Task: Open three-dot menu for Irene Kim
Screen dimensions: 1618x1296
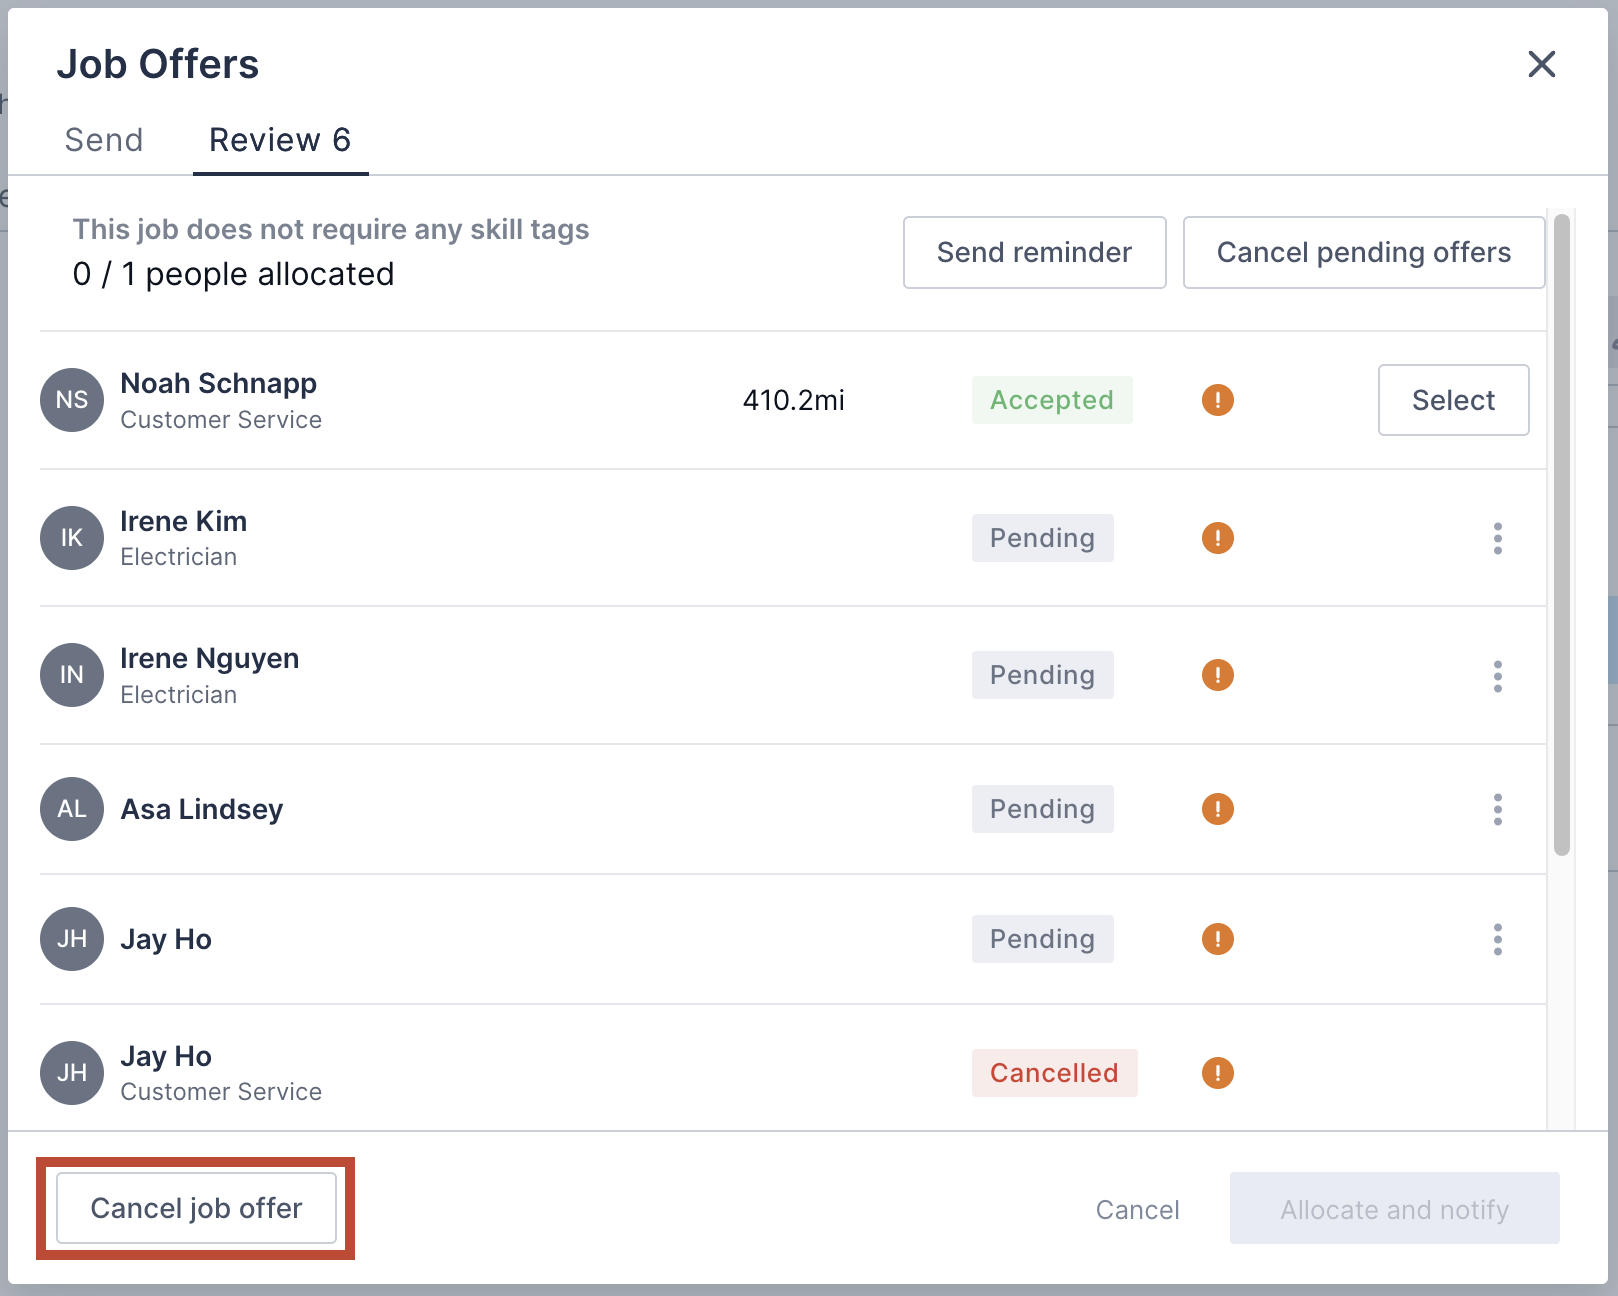Action: (x=1497, y=538)
